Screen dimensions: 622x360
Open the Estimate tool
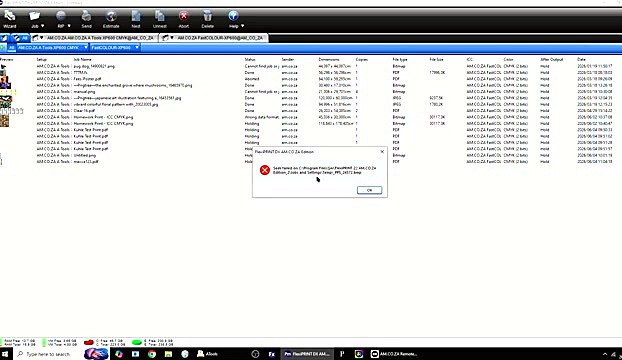(111, 19)
